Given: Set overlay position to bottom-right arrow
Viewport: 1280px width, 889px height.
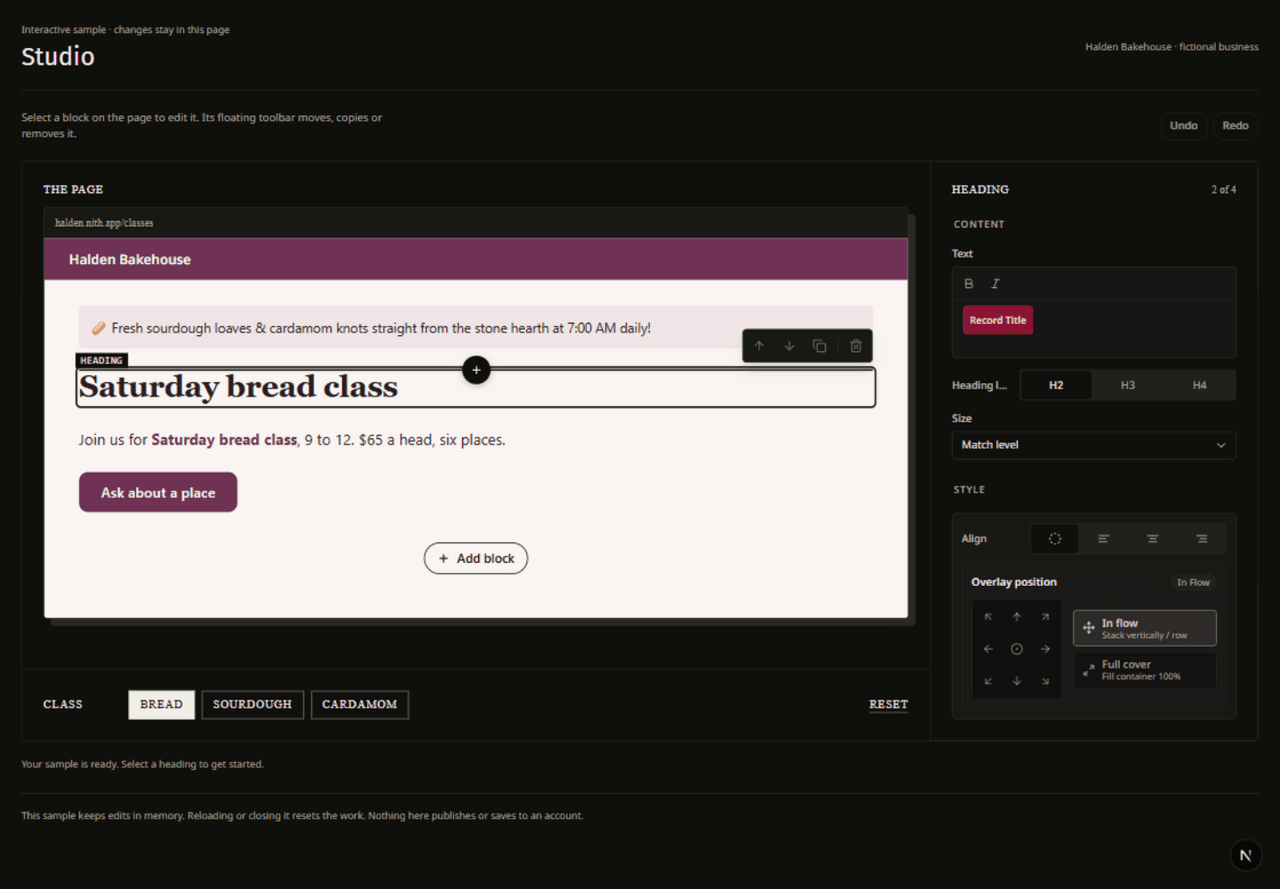Looking at the screenshot, I should 1045,681.
